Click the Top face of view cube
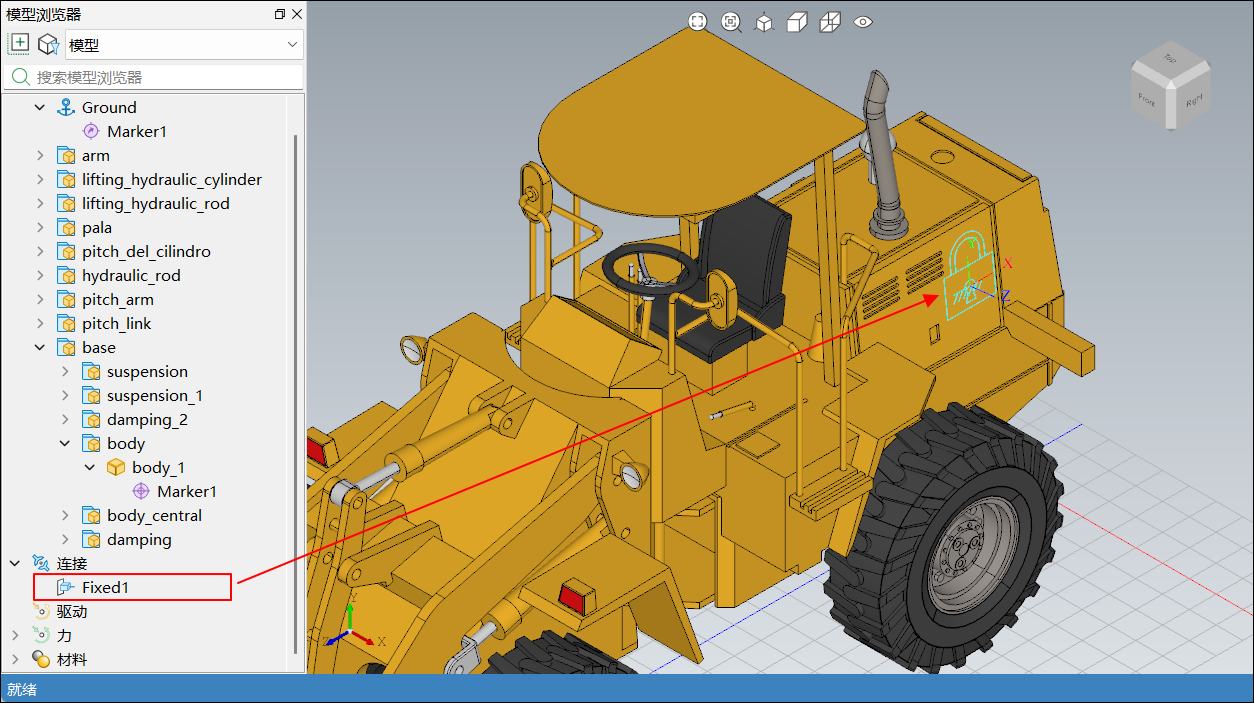 point(1169,61)
